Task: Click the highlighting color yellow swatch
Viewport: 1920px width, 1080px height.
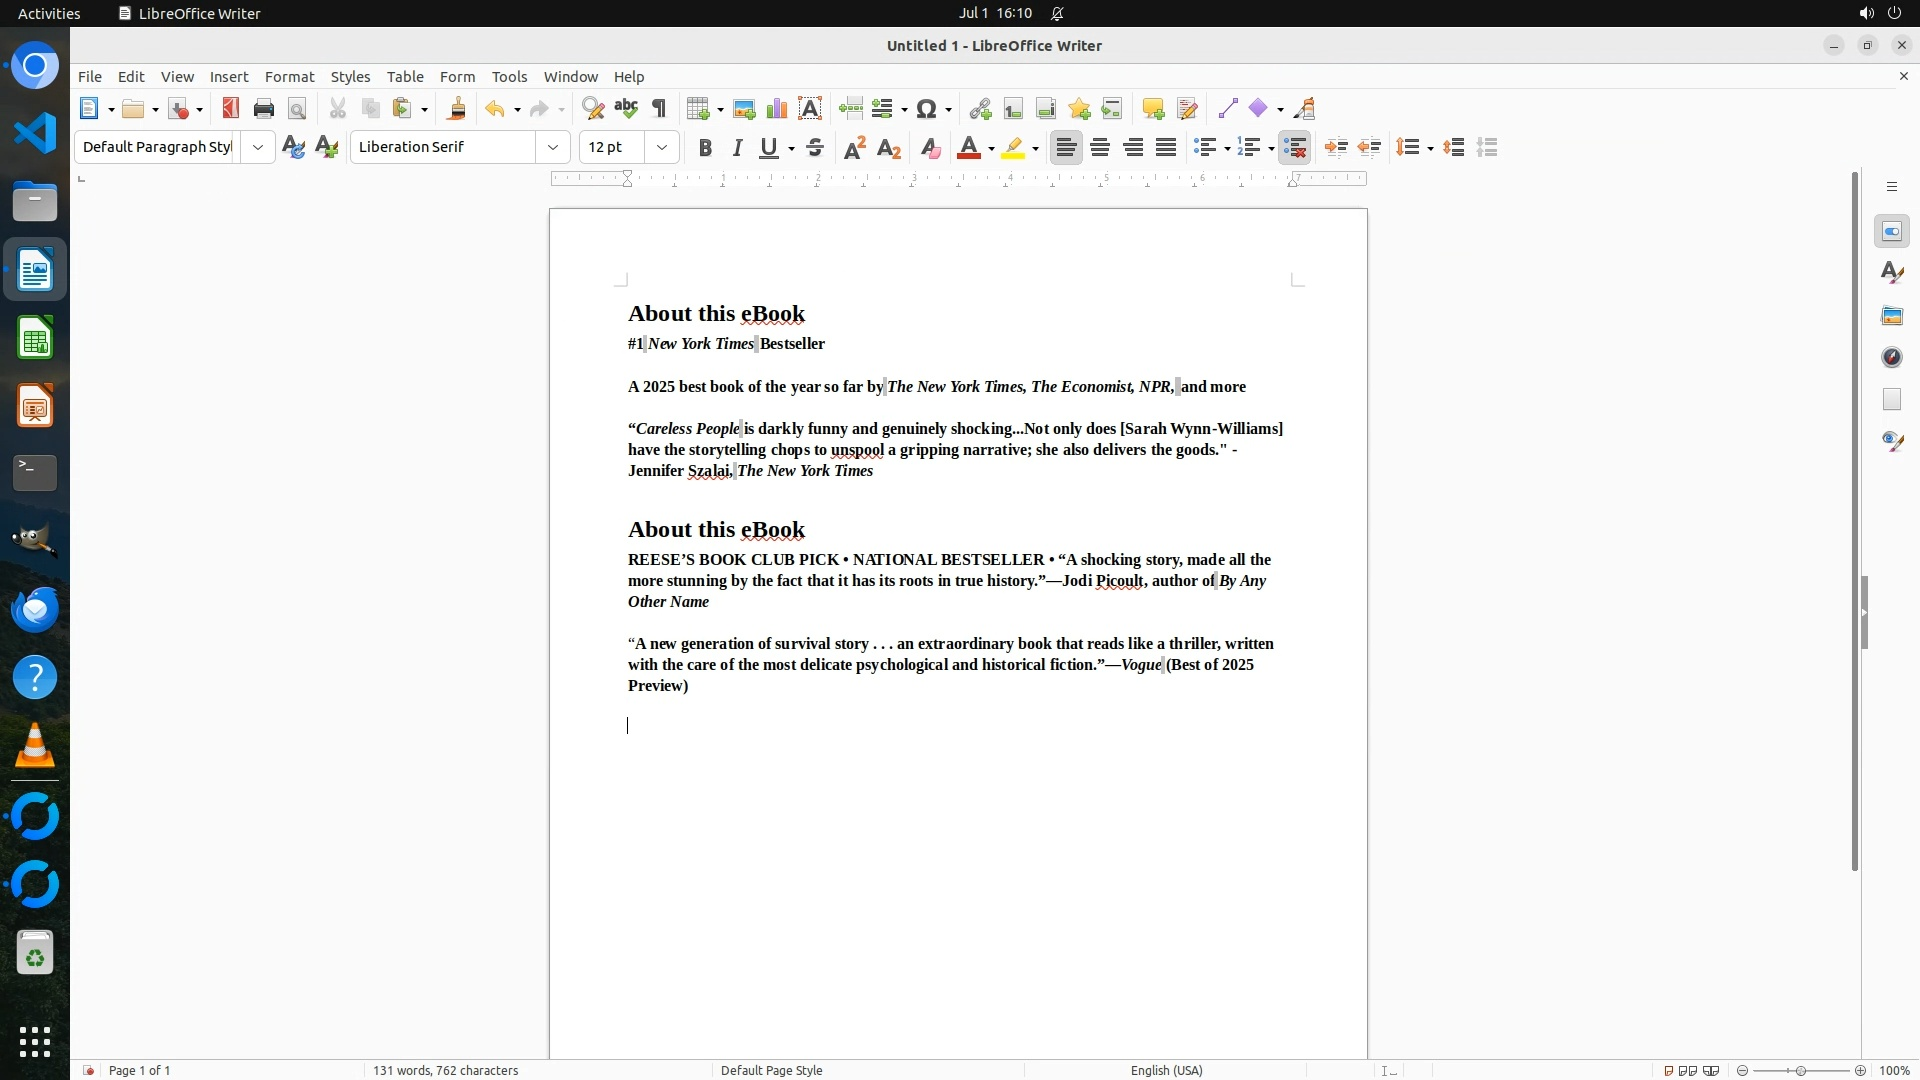Action: point(1013,148)
